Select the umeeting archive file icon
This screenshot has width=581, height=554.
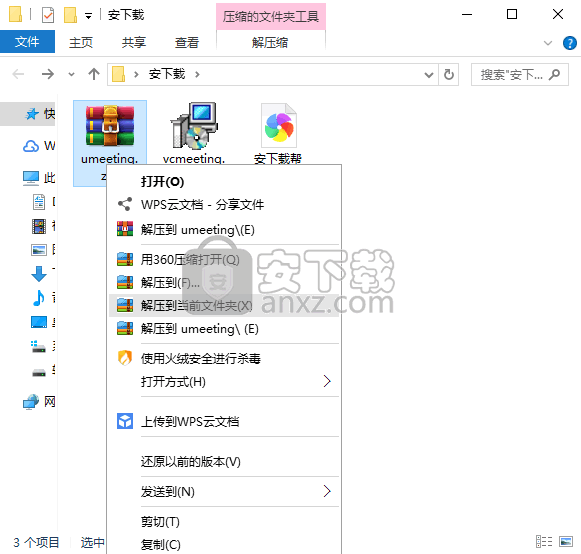point(110,125)
